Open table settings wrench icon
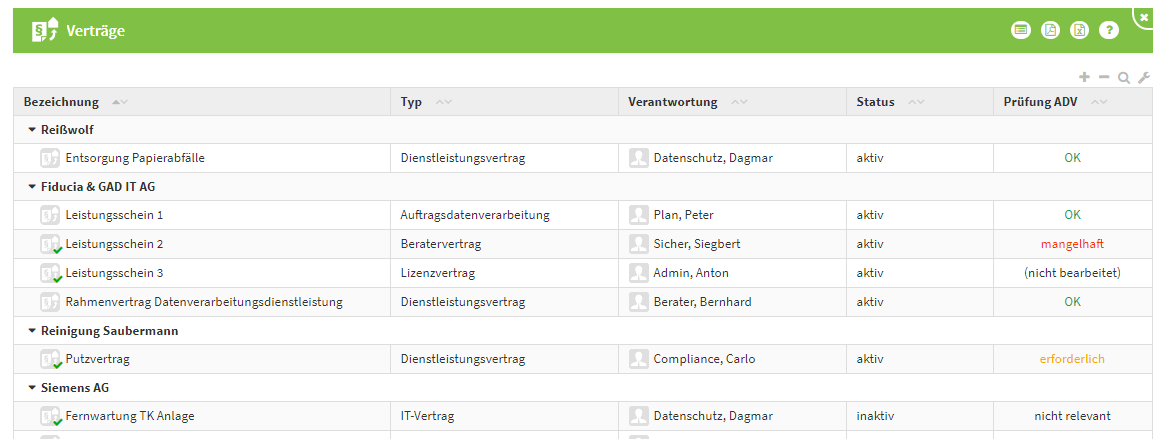 click(x=1144, y=77)
